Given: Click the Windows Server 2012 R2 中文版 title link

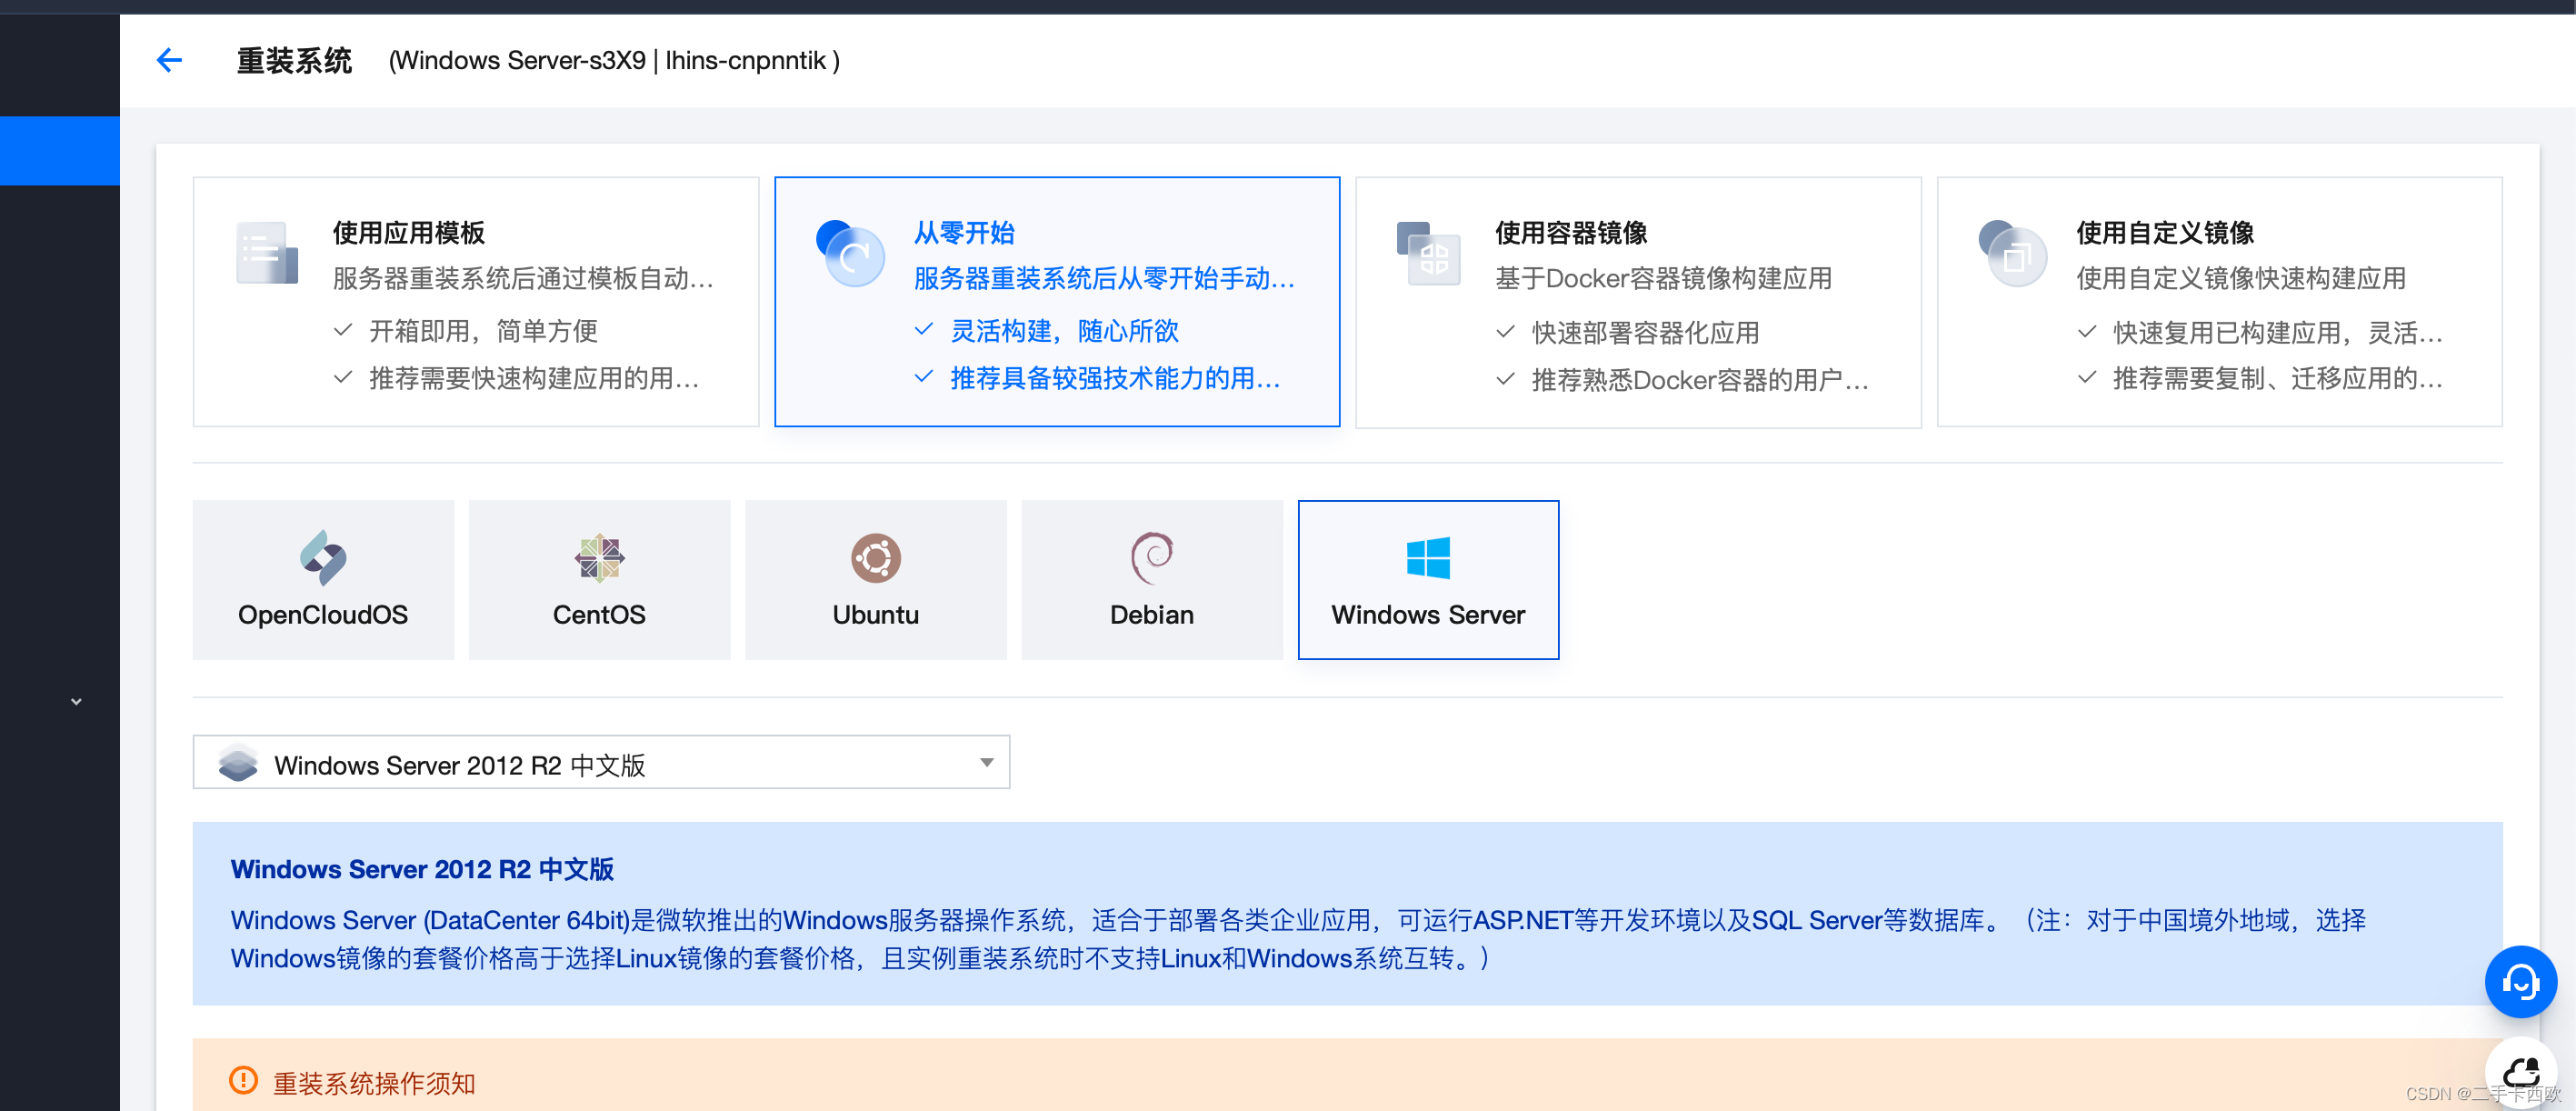Looking at the screenshot, I should coord(421,869).
